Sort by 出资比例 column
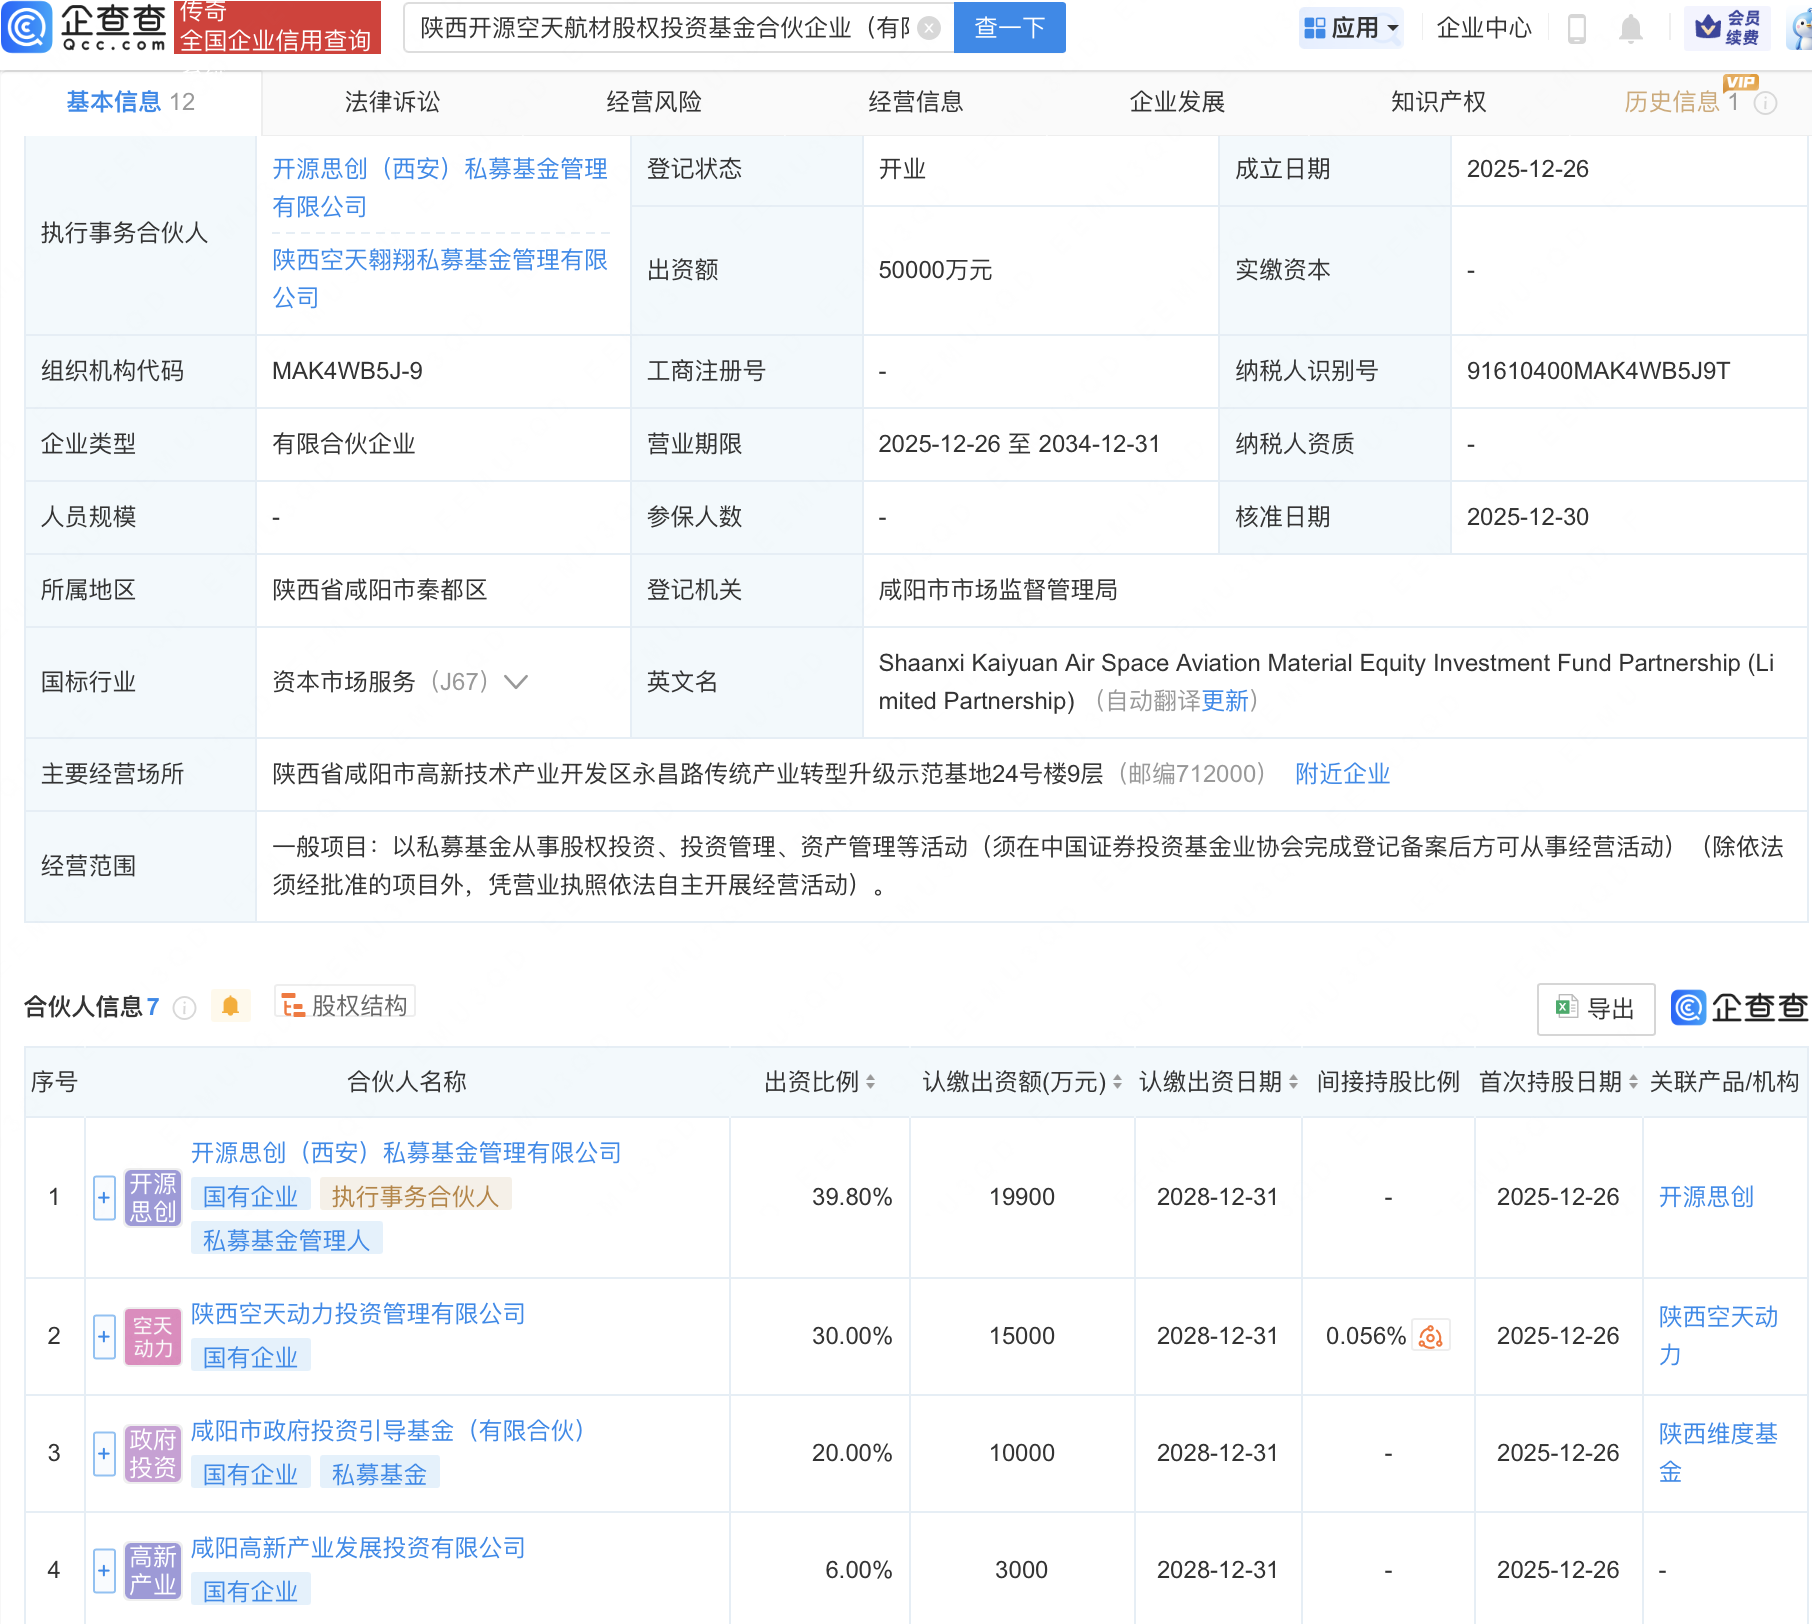Image resolution: width=1812 pixels, height=1624 pixels. click(x=870, y=1082)
